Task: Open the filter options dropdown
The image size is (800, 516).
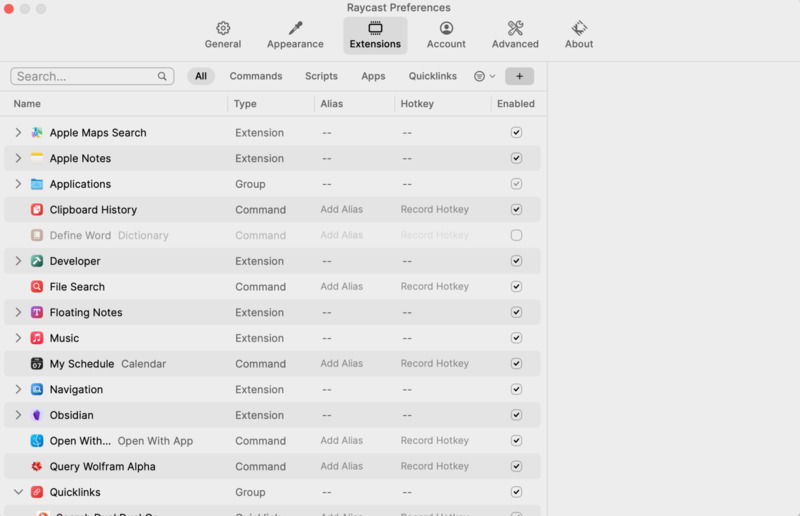Action: [485, 76]
